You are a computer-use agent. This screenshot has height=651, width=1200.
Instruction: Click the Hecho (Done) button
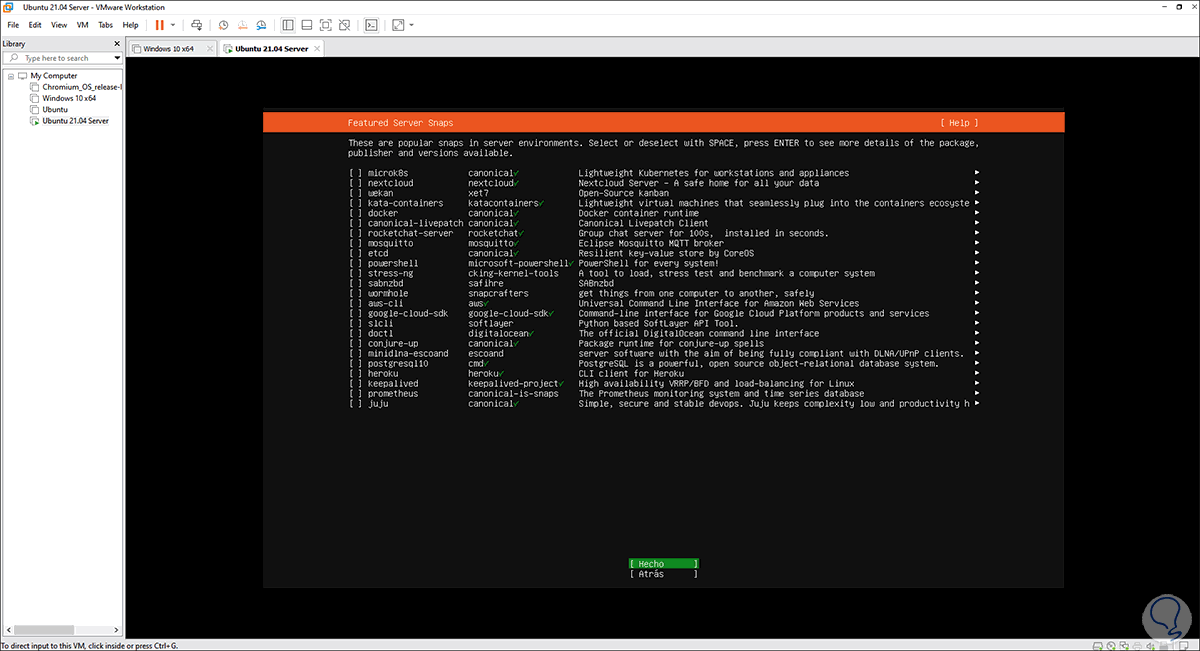[664, 564]
